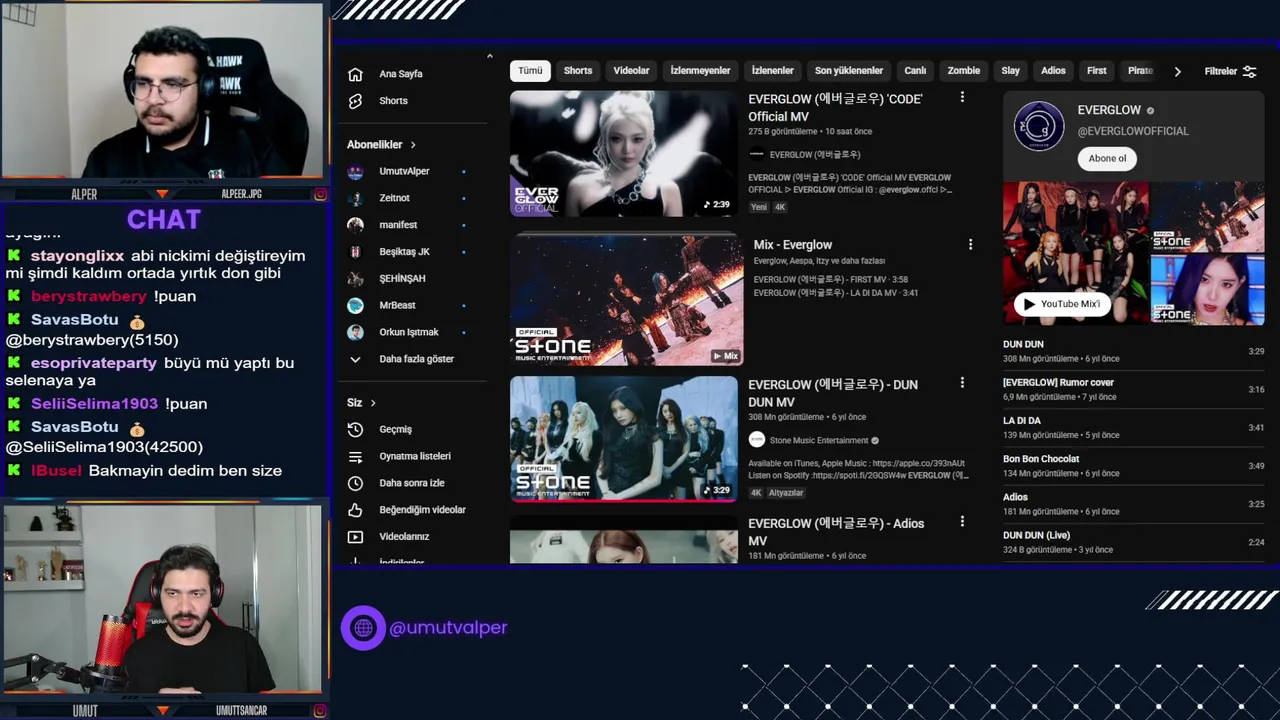Screen dimensions: 1280x720
Task: Expand Abonelikler section chevron
Action: click(412, 145)
